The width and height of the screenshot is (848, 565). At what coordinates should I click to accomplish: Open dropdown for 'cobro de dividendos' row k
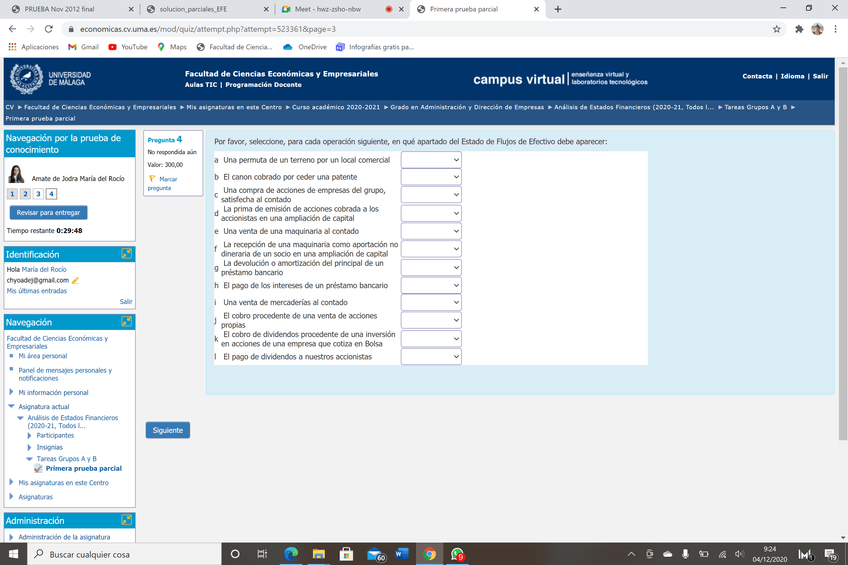[x=431, y=339]
